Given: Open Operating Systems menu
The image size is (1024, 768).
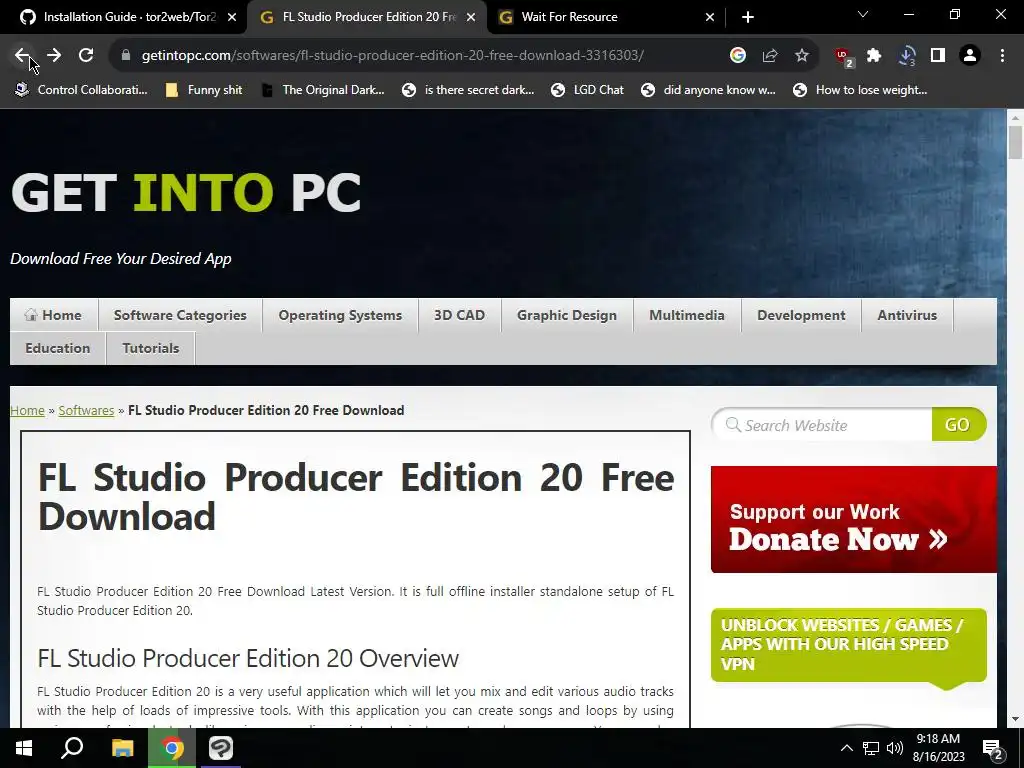Looking at the screenshot, I should point(340,315).
